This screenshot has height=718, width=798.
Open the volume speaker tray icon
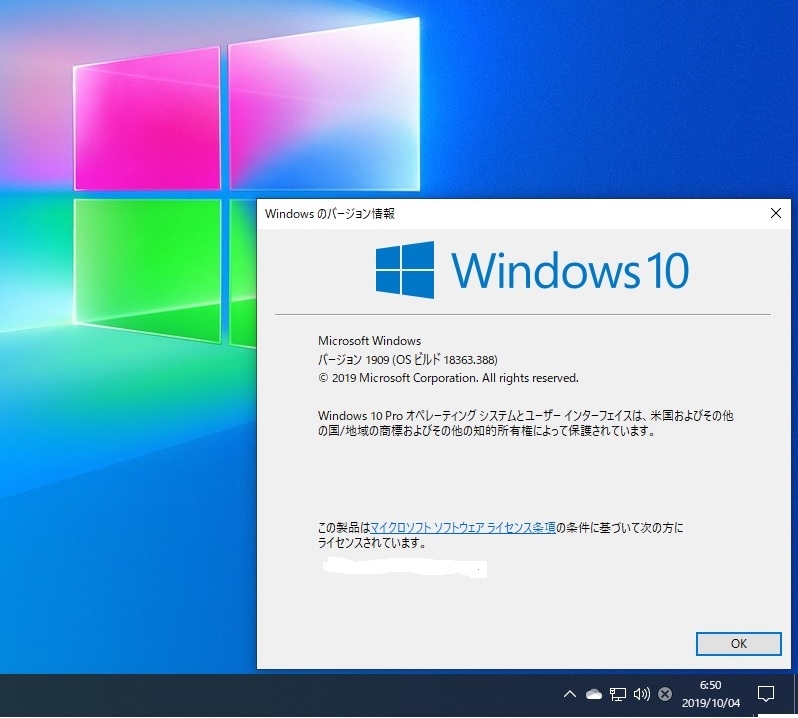[641, 694]
